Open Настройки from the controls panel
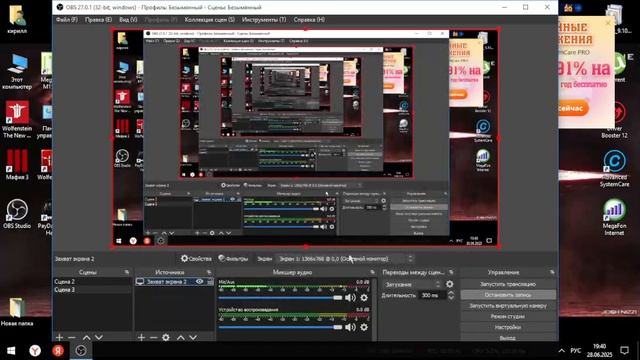 508,327
